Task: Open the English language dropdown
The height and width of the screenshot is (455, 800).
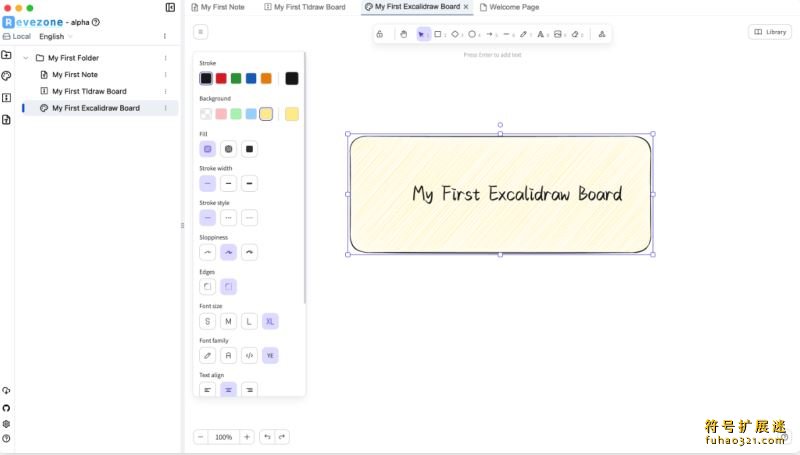Action: 56,36
